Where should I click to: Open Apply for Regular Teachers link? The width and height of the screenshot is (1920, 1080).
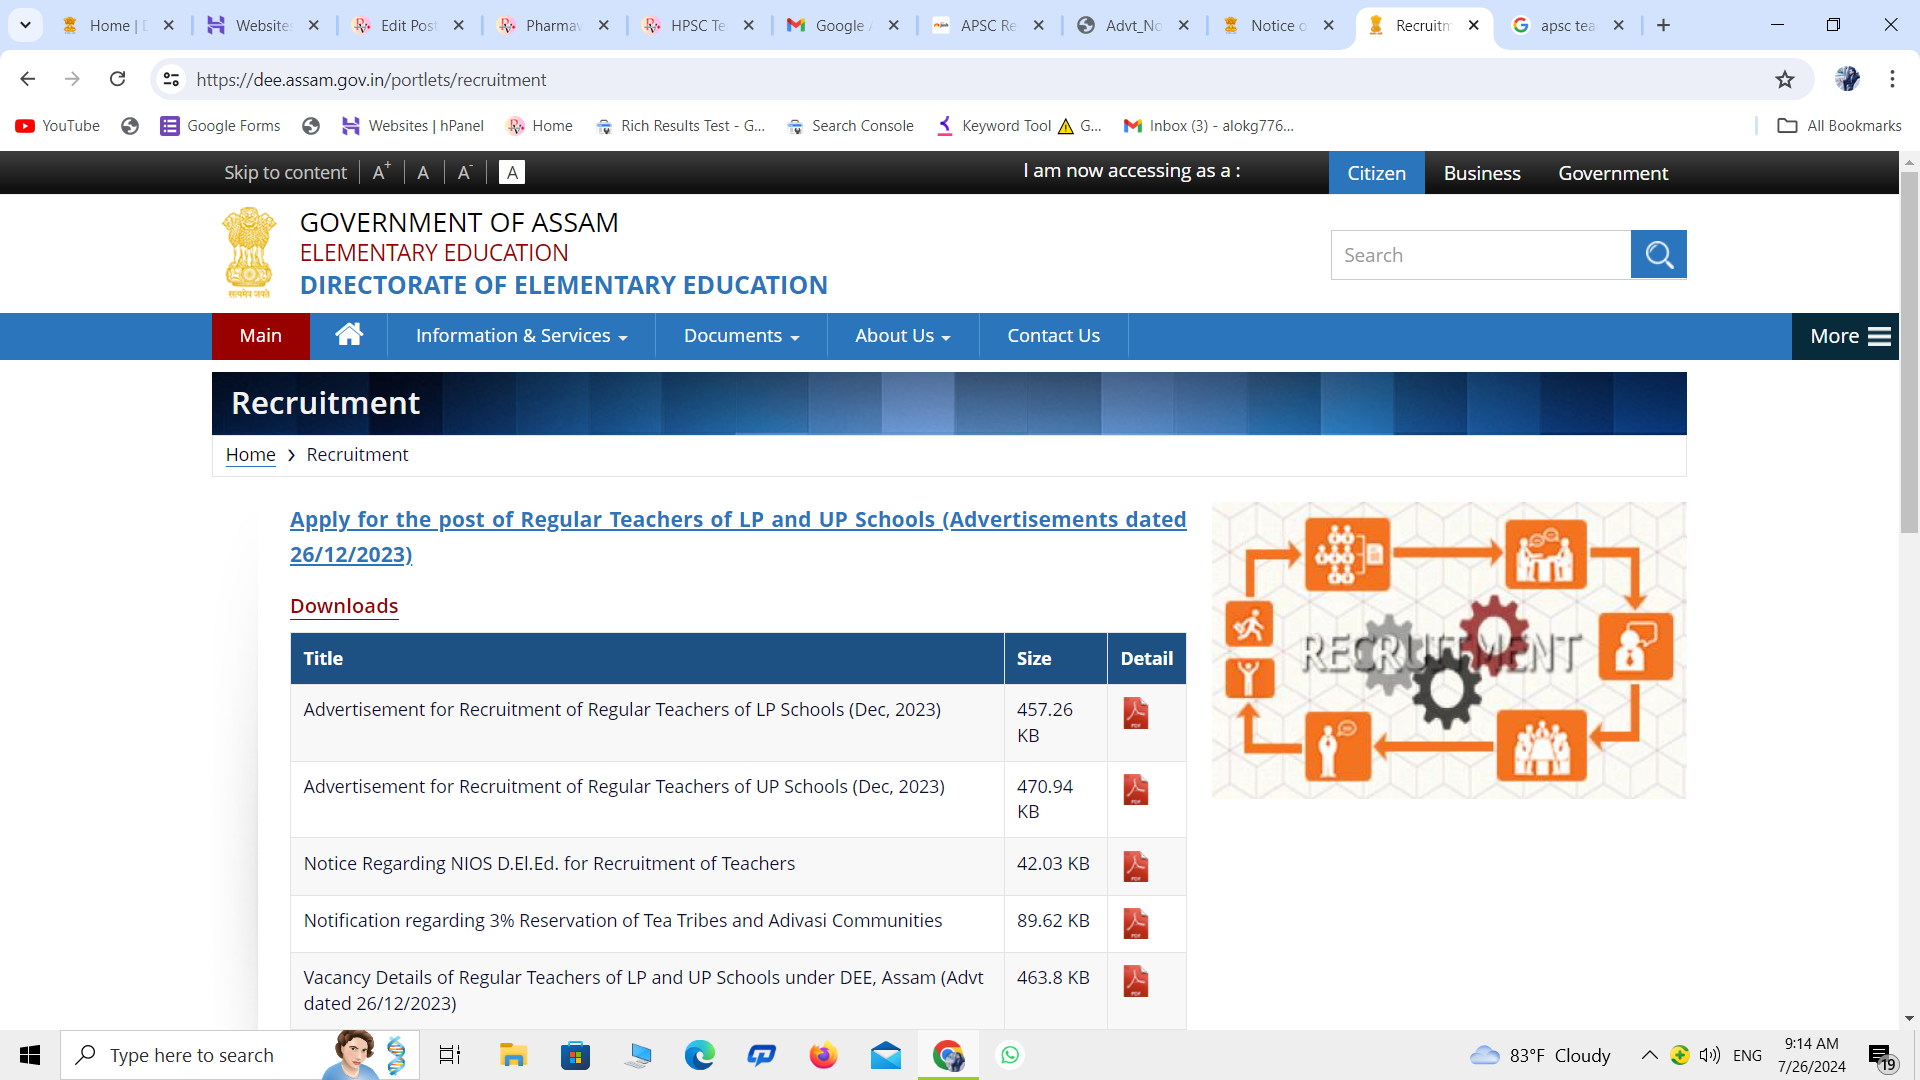[x=738, y=537]
